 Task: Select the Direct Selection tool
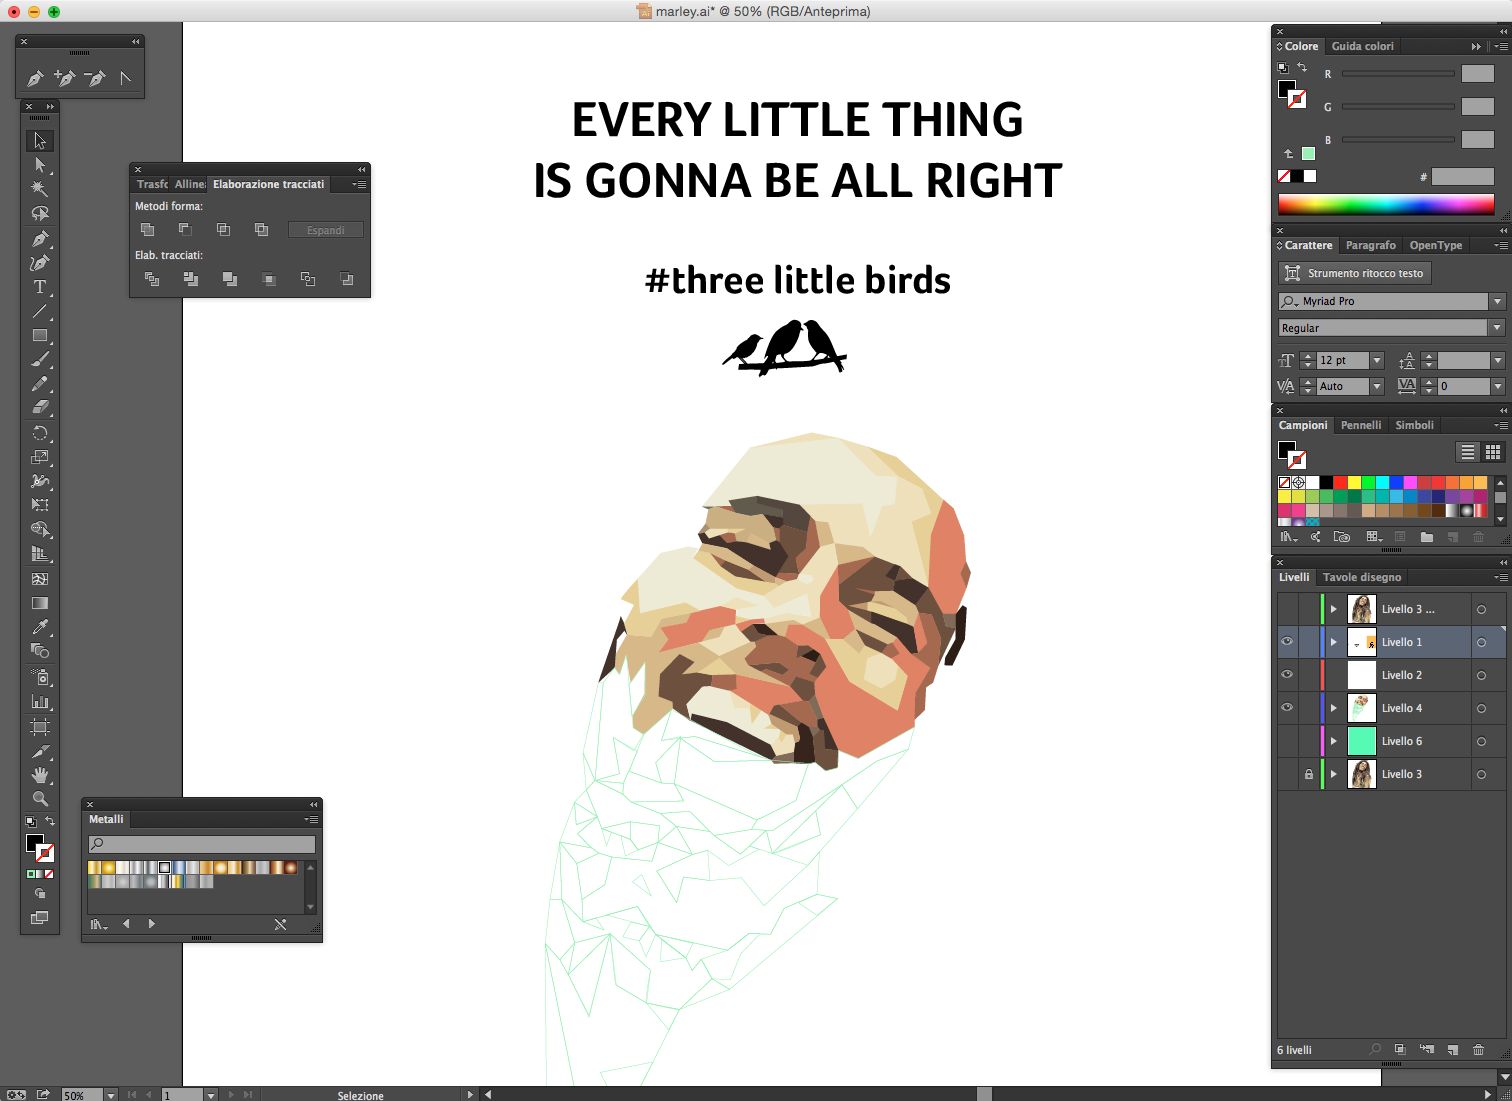point(40,165)
